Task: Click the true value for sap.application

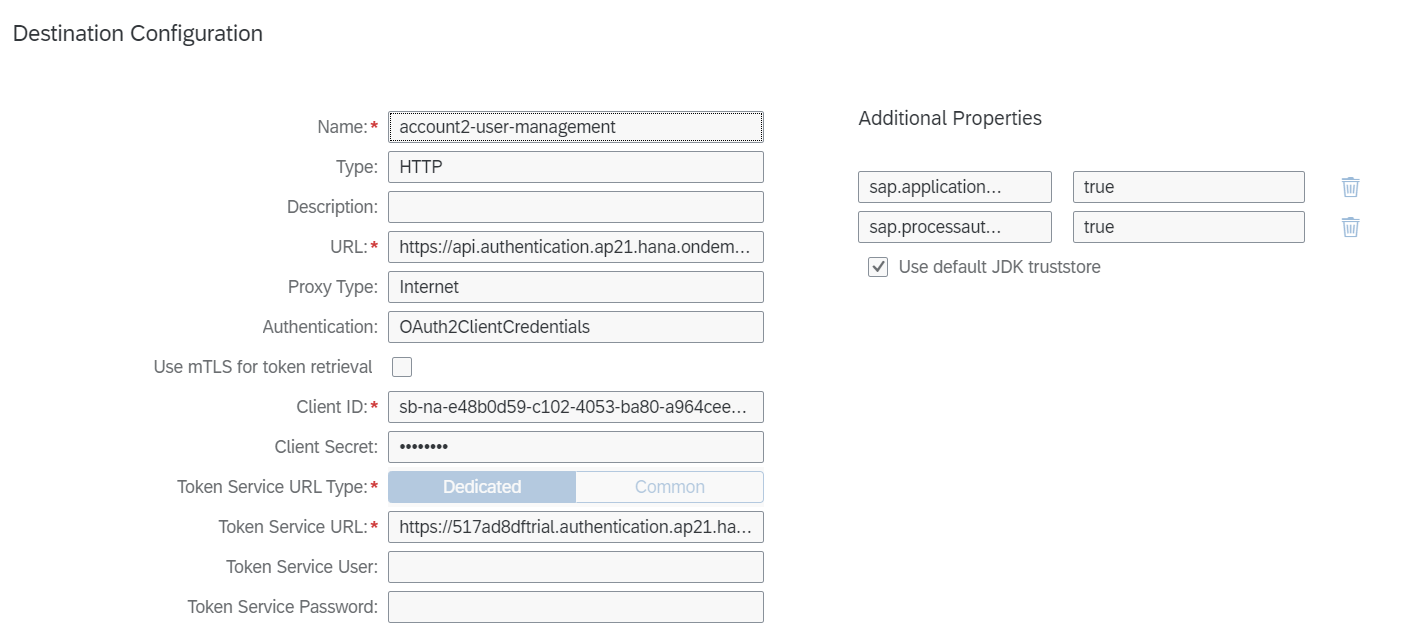Action: [x=1188, y=187]
